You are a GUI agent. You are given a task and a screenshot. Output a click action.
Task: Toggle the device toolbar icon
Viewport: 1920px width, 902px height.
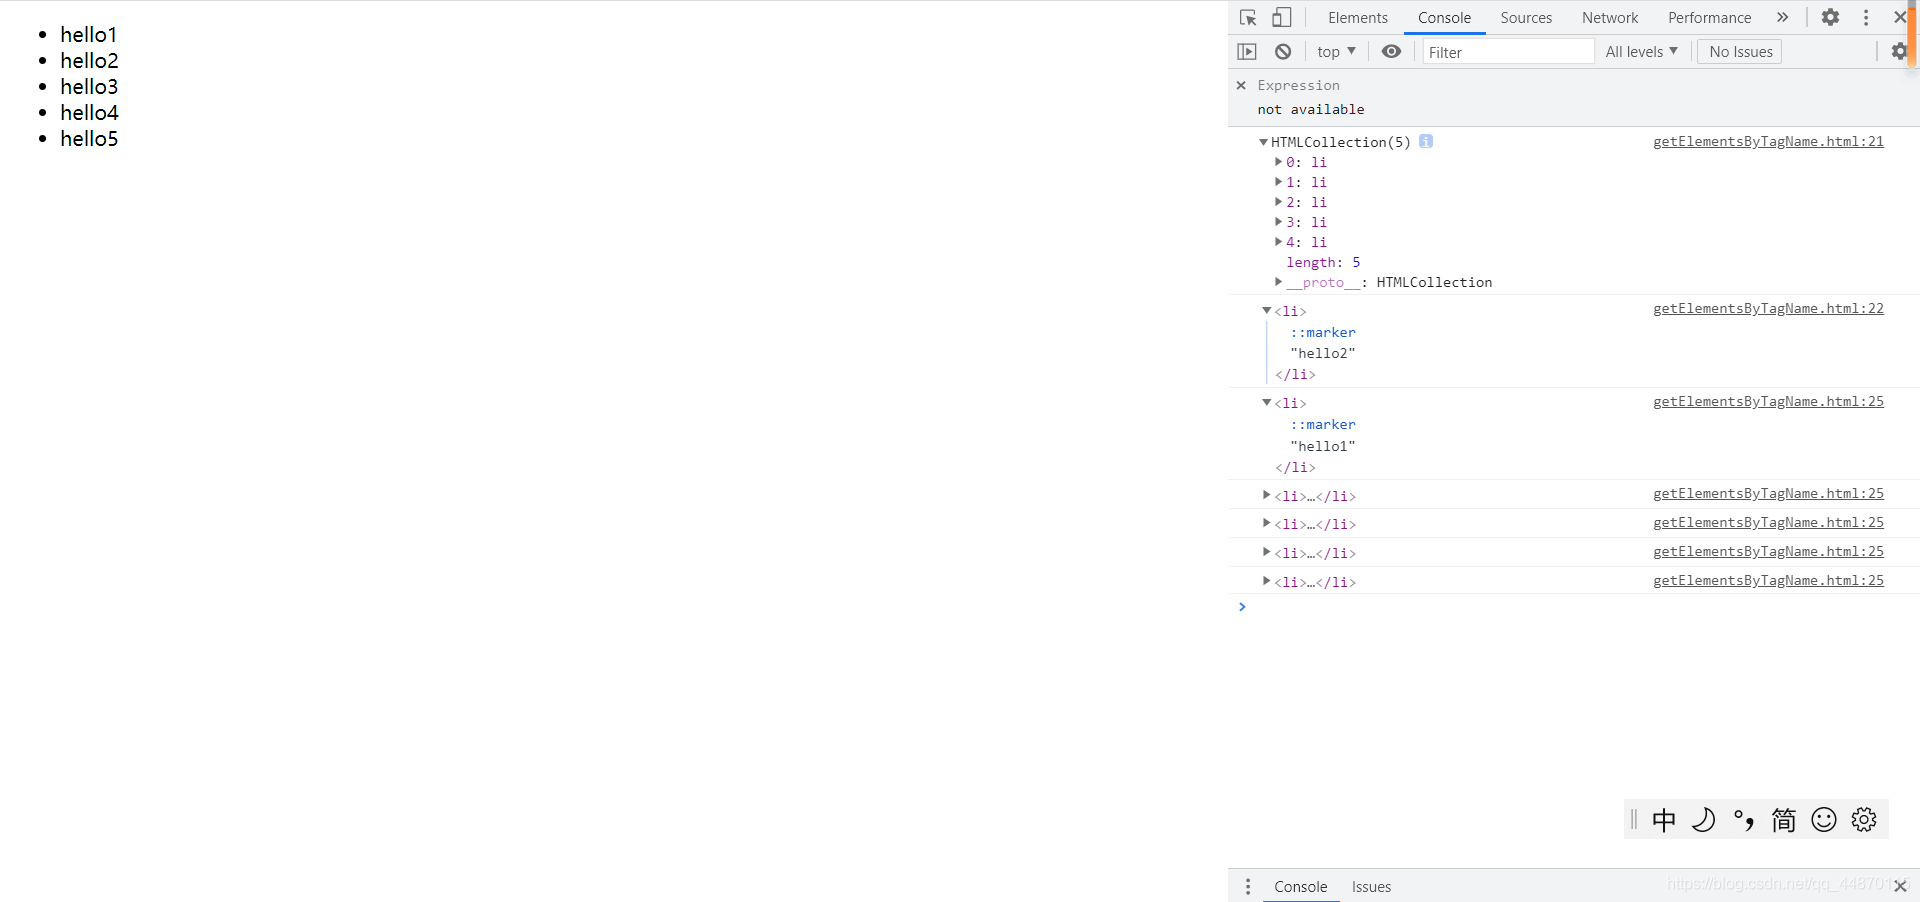pyautogui.click(x=1281, y=18)
